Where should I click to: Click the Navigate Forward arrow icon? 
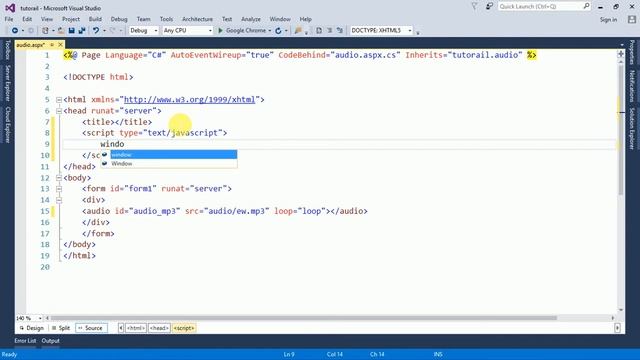tap(31, 31)
